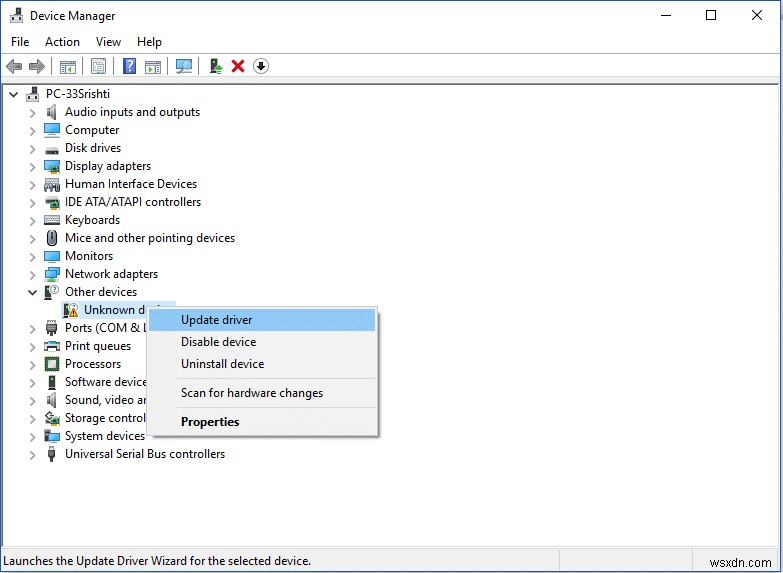Screen dimensions: 783x573
Task: Select the Keyboards tree label
Action: (x=92, y=220)
